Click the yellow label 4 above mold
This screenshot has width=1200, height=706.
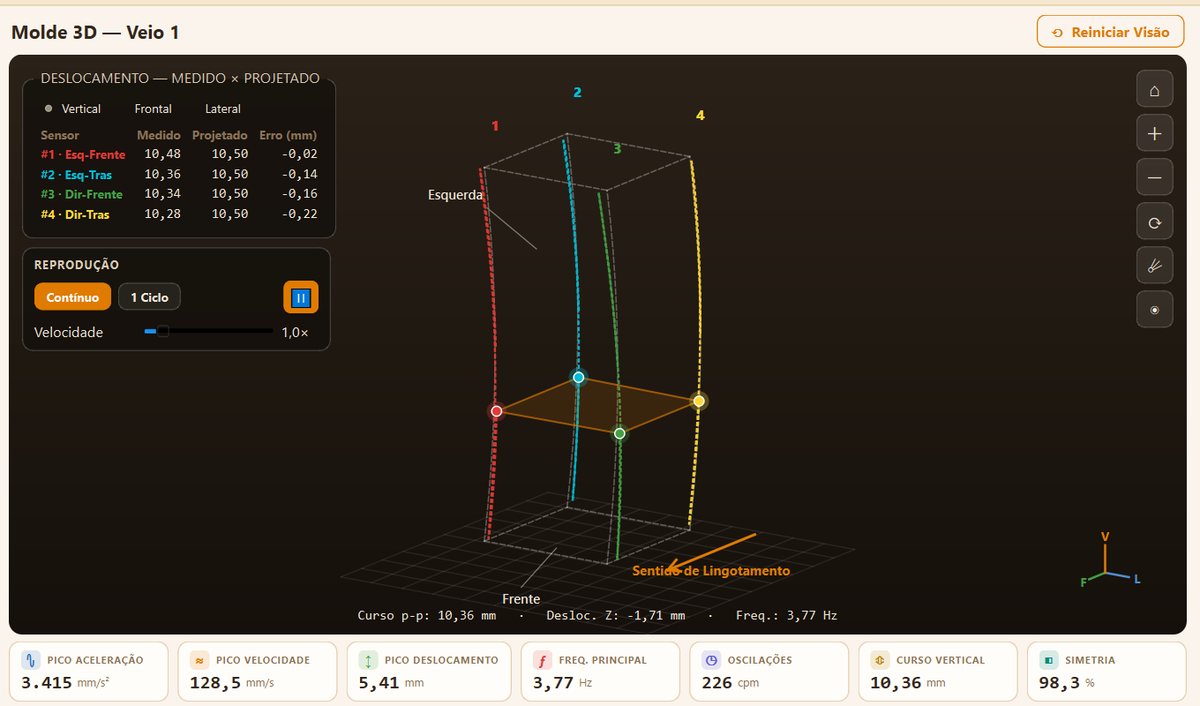coord(700,116)
